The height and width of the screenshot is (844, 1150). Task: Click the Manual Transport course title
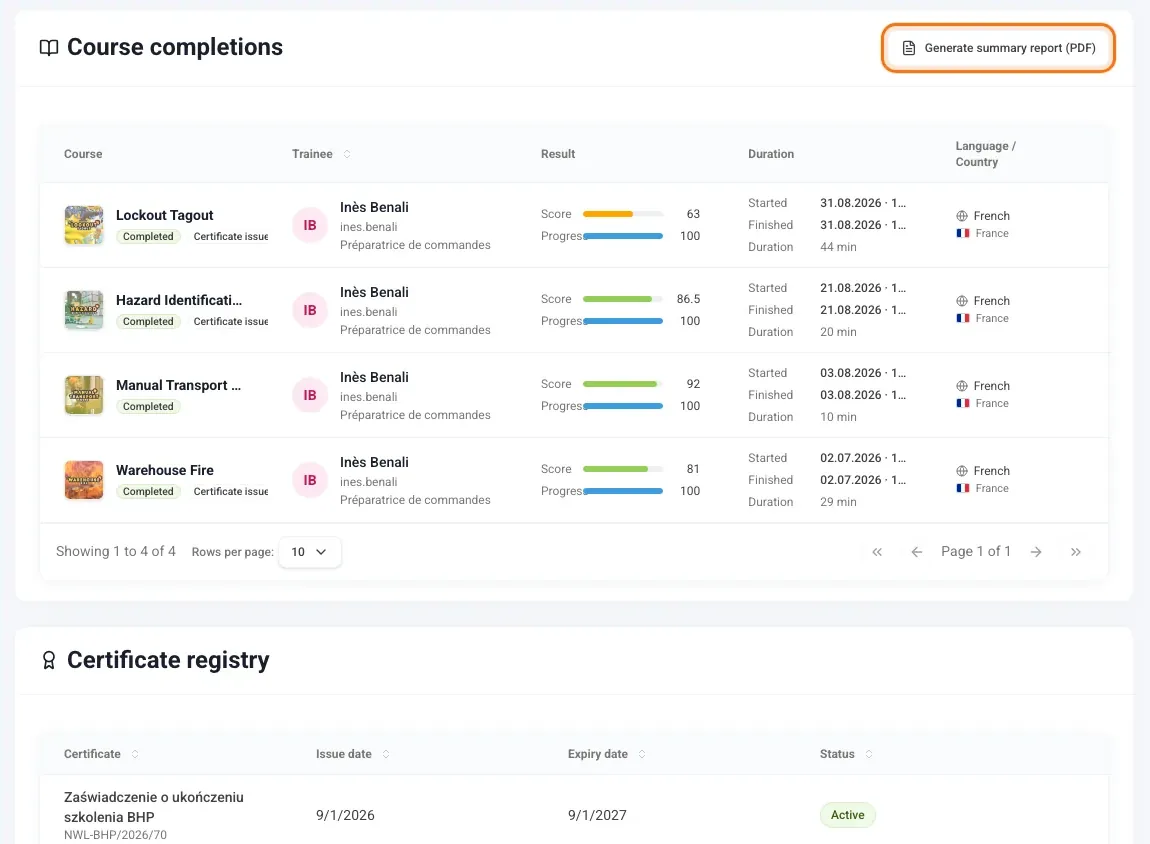(x=178, y=386)
